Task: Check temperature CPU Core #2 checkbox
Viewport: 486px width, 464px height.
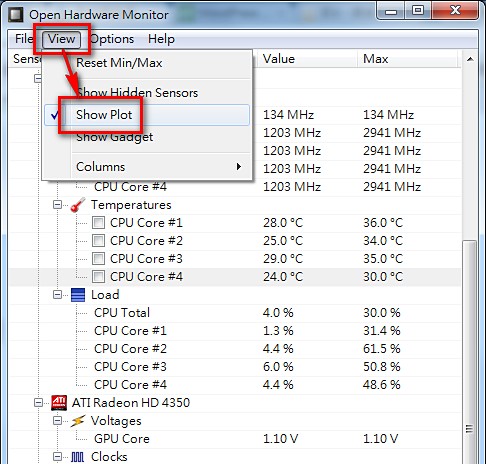Action: [x=99, y=240]
